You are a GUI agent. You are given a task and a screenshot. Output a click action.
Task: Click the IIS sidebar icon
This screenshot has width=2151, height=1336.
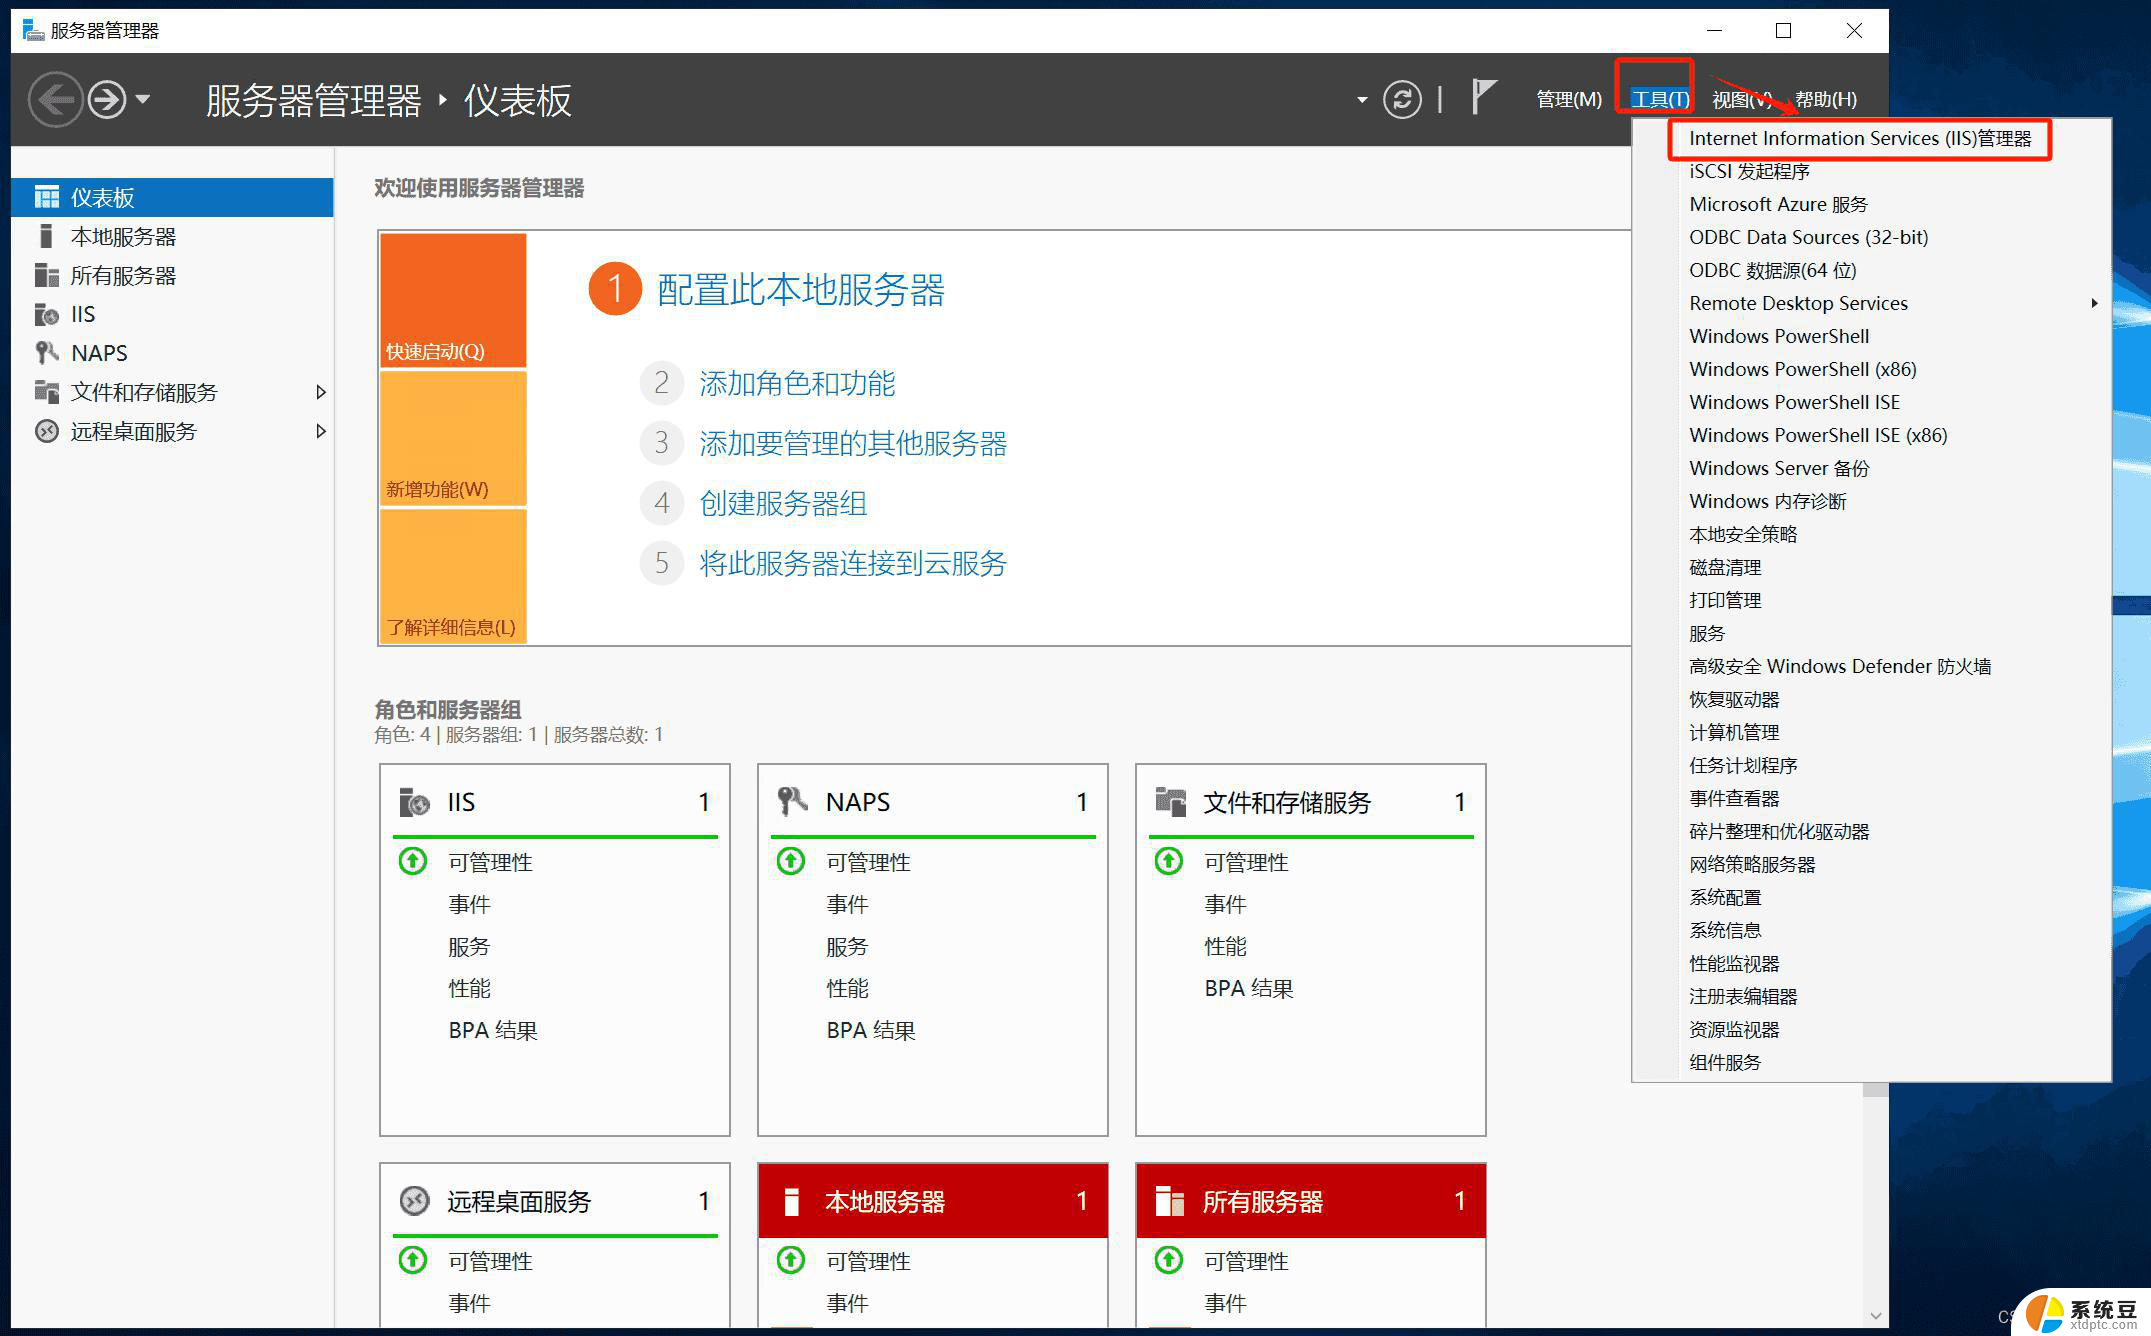pyautogui.click(x=46, y=314)
